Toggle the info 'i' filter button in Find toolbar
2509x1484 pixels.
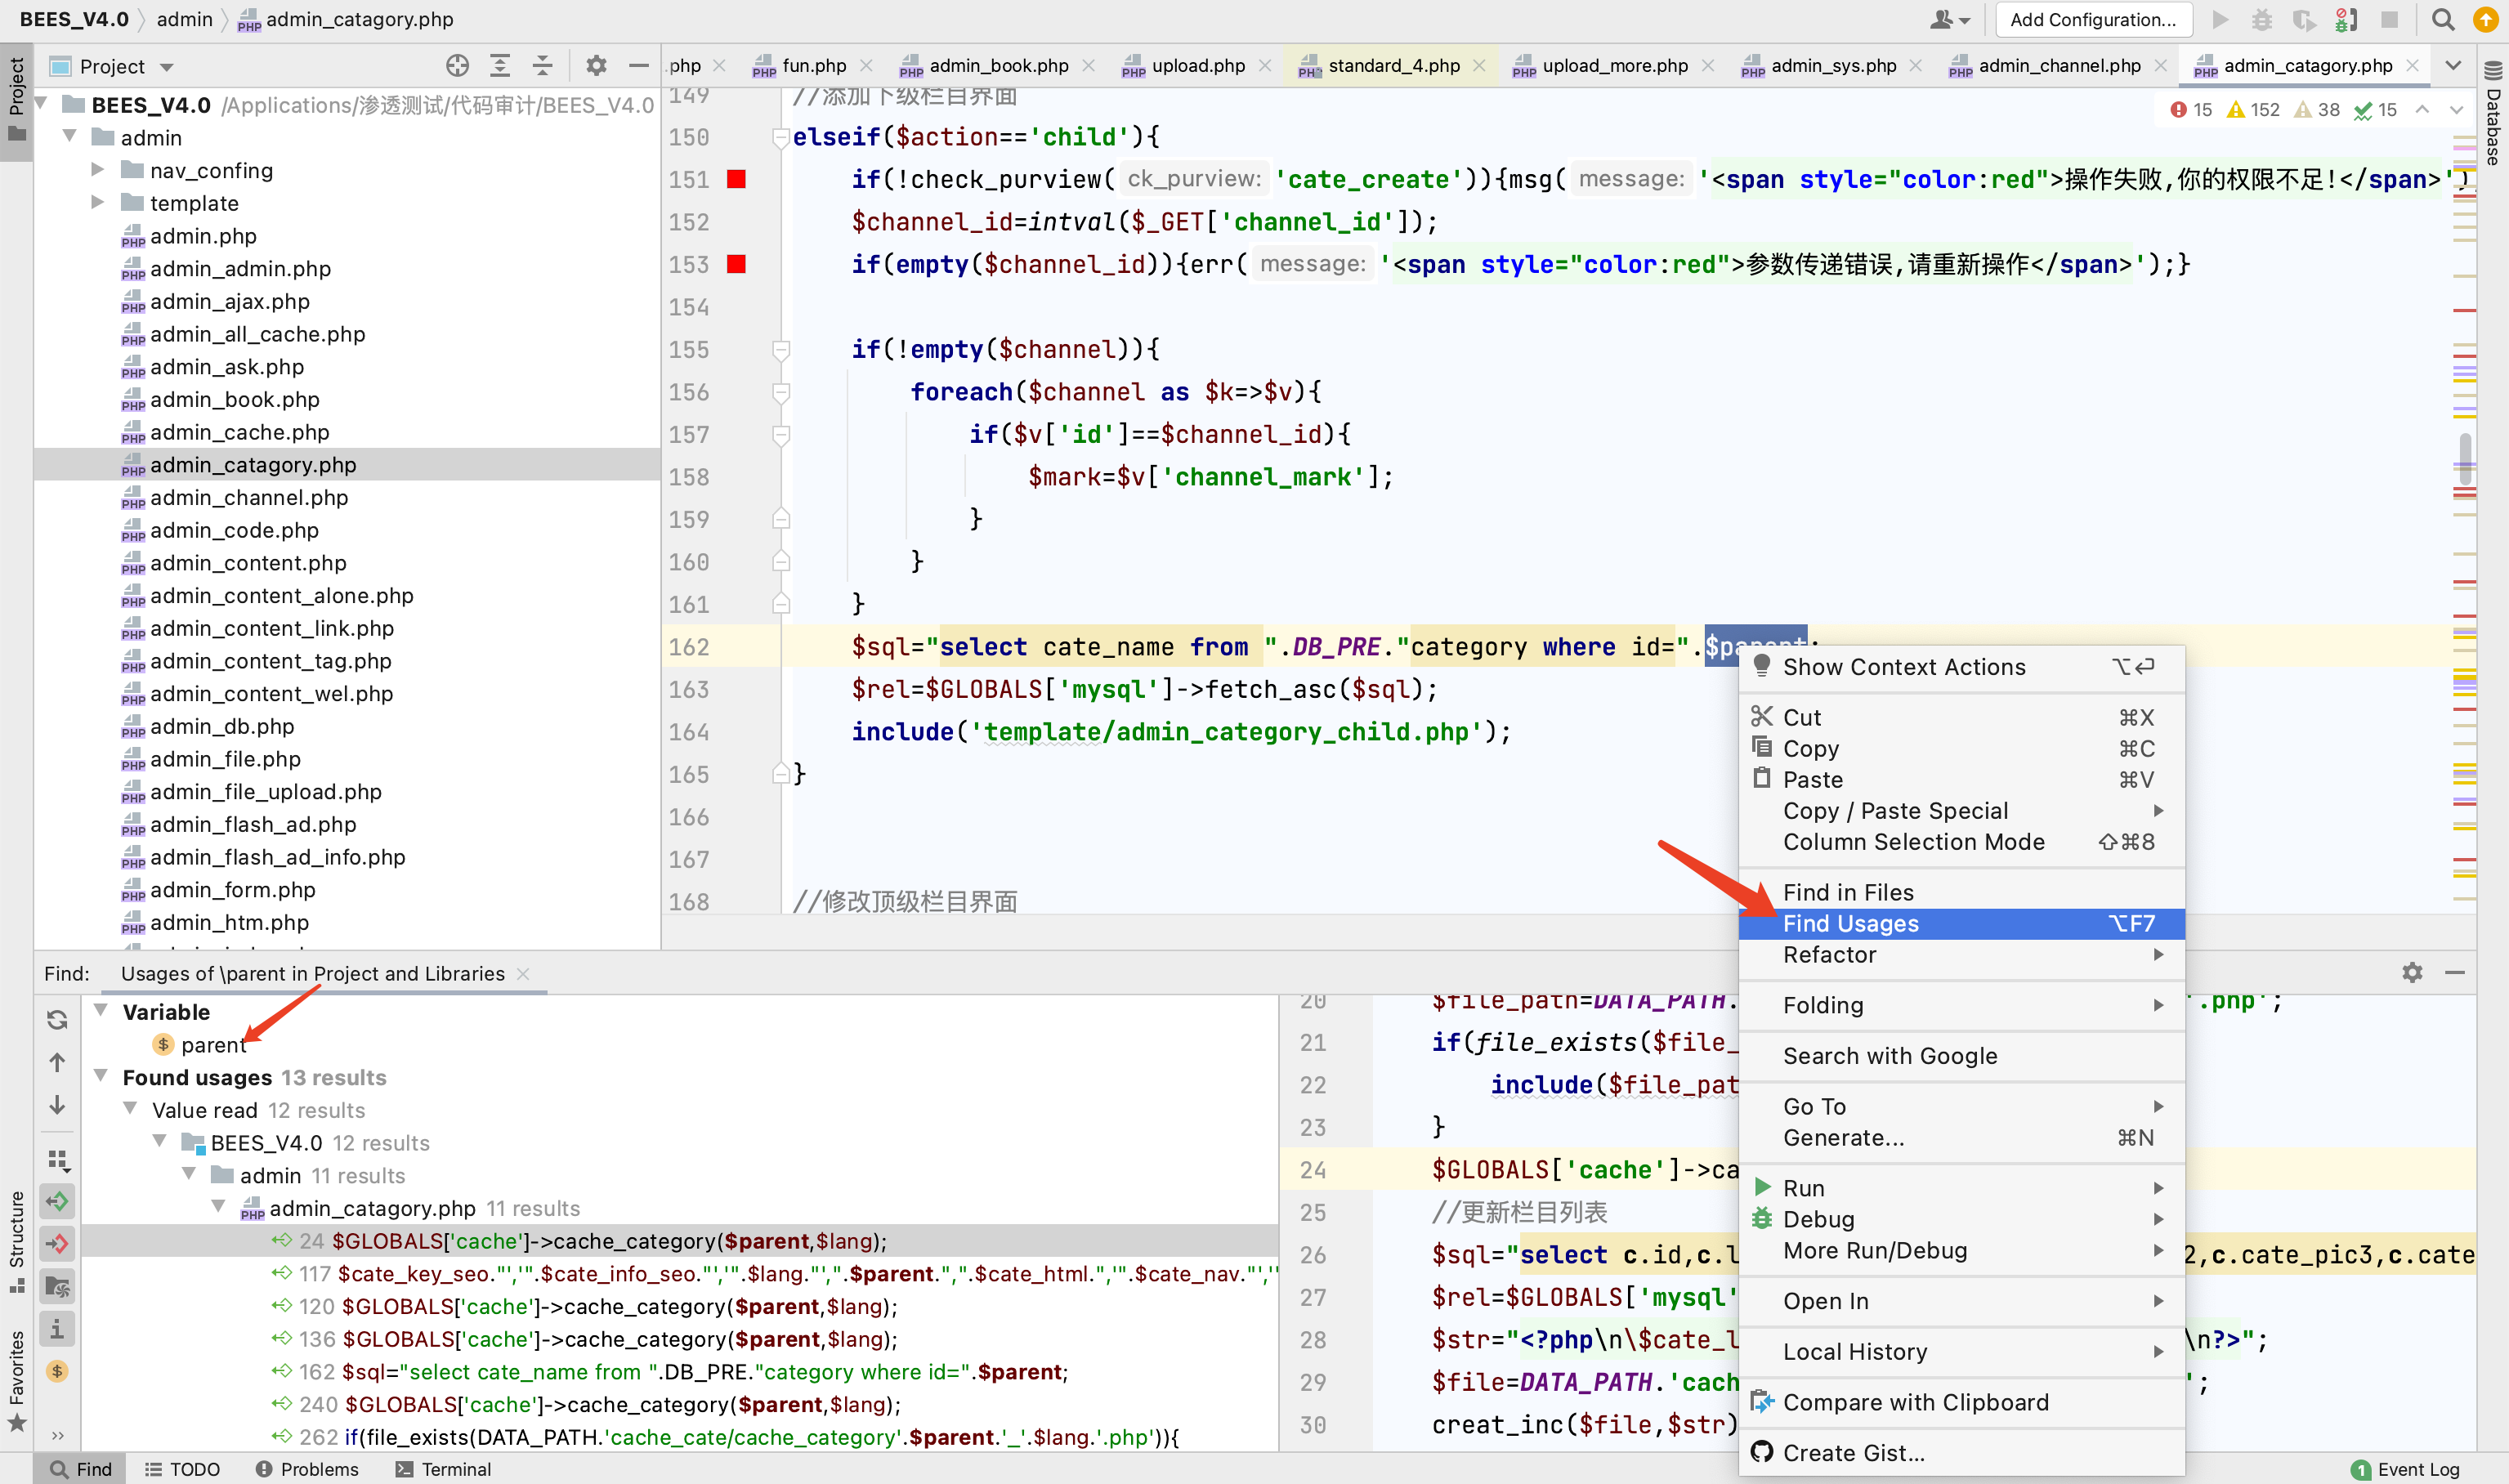click(x=57, y=1329)
